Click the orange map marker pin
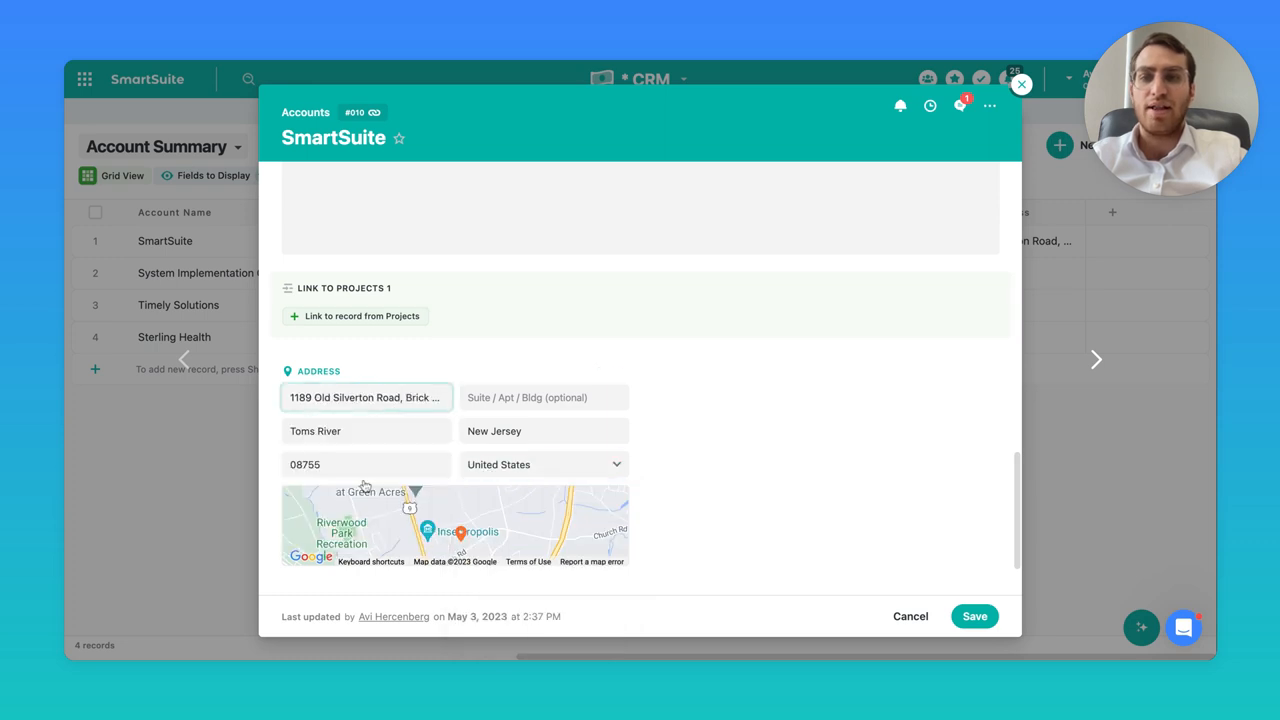This screenshot has width=1280, height=720. [x=460, y=533]
